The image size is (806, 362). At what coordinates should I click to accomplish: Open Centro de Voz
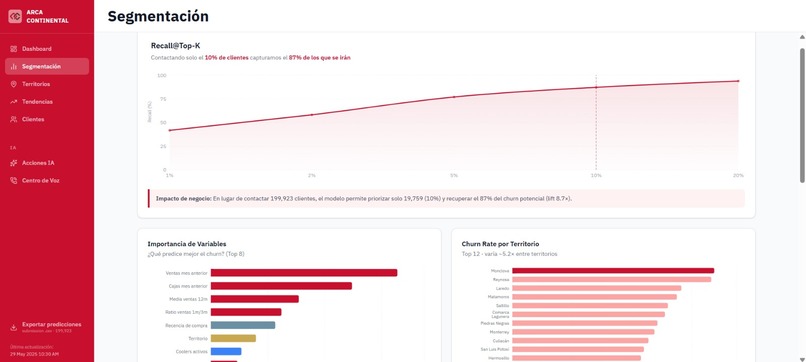click(47, 180)
